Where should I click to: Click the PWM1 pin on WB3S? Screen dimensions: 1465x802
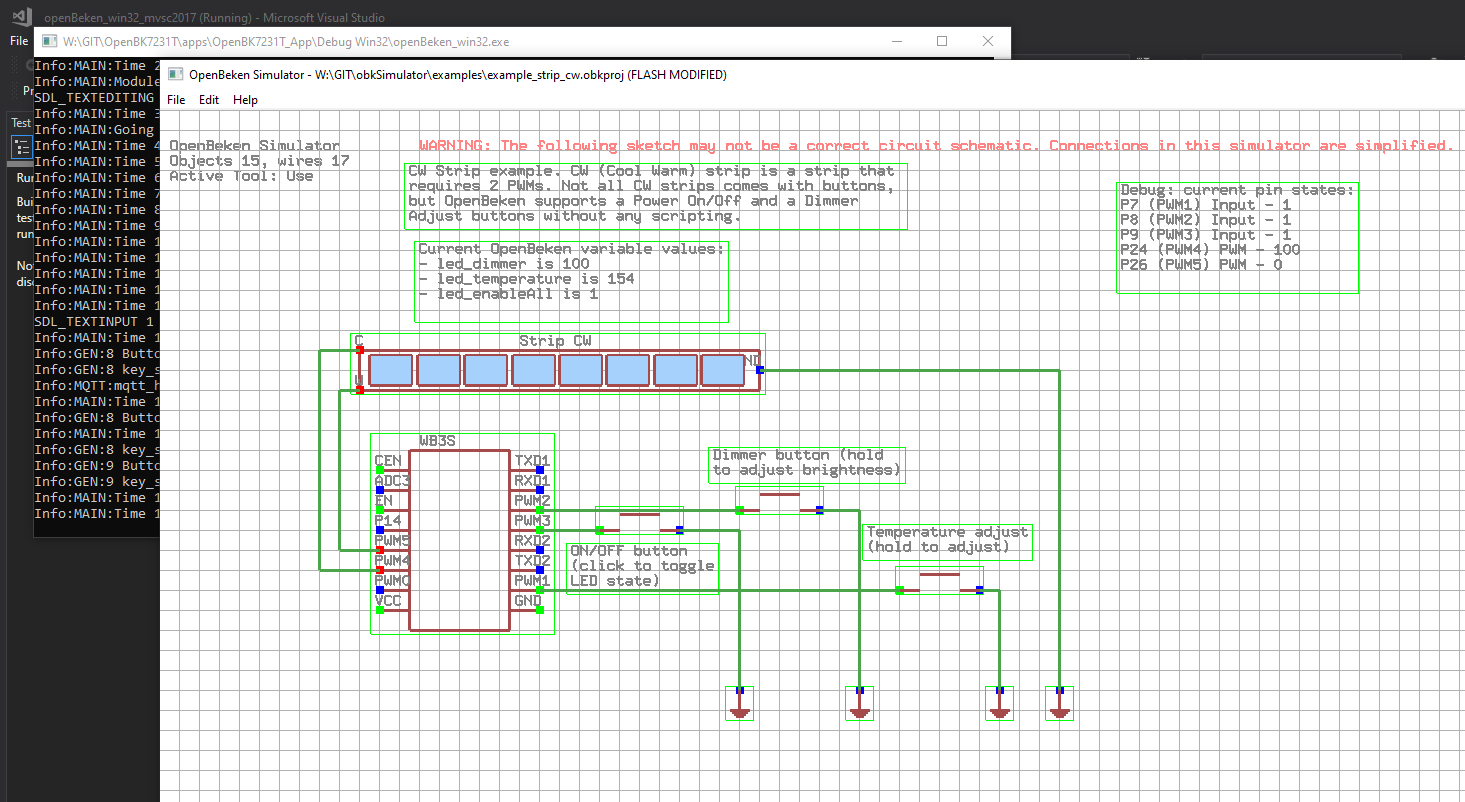point(539,589)
